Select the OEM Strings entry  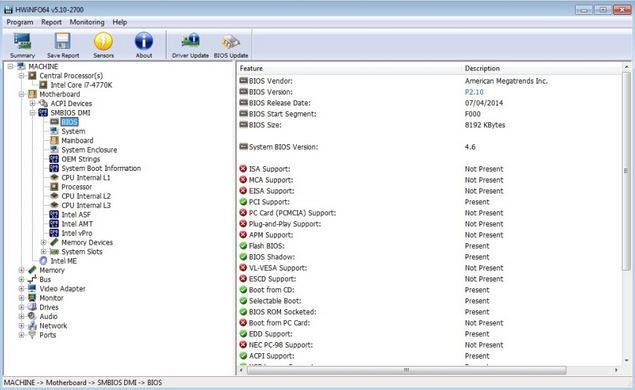pyautogui.click(x=81, y=159)
